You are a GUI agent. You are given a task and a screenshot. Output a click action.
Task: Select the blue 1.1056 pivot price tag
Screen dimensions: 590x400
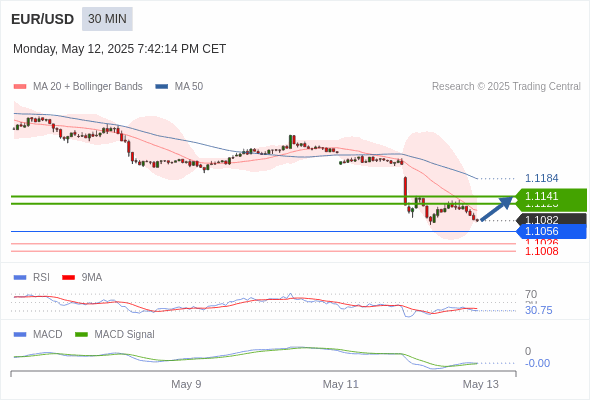(x=551, y=231)
